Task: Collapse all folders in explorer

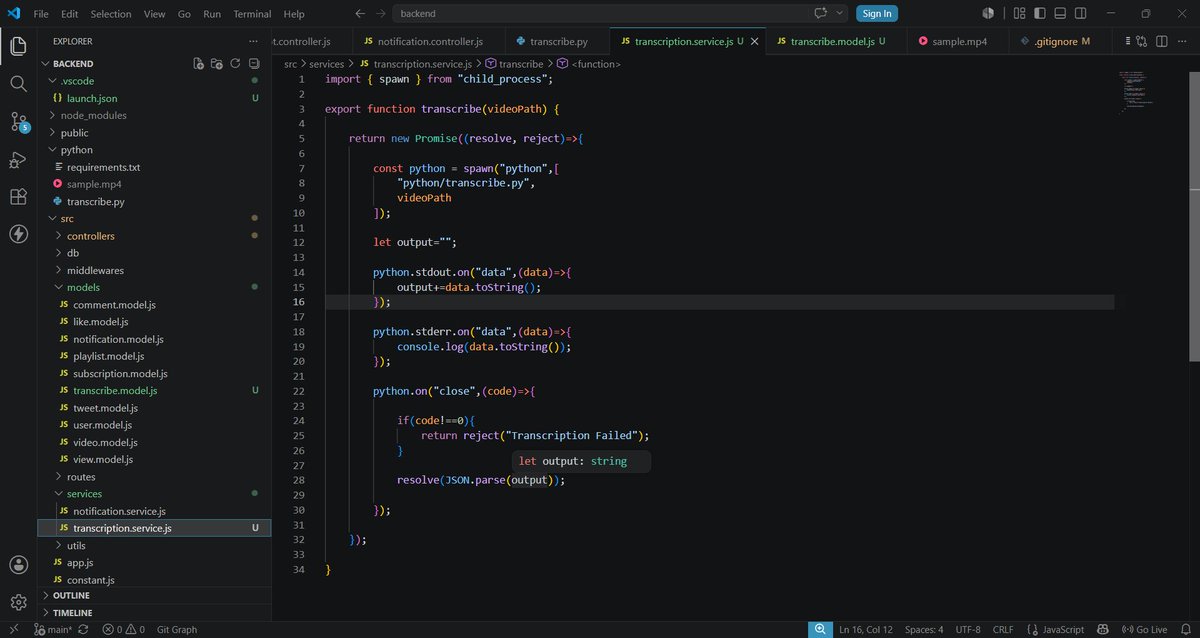Action: coord(253,63)
